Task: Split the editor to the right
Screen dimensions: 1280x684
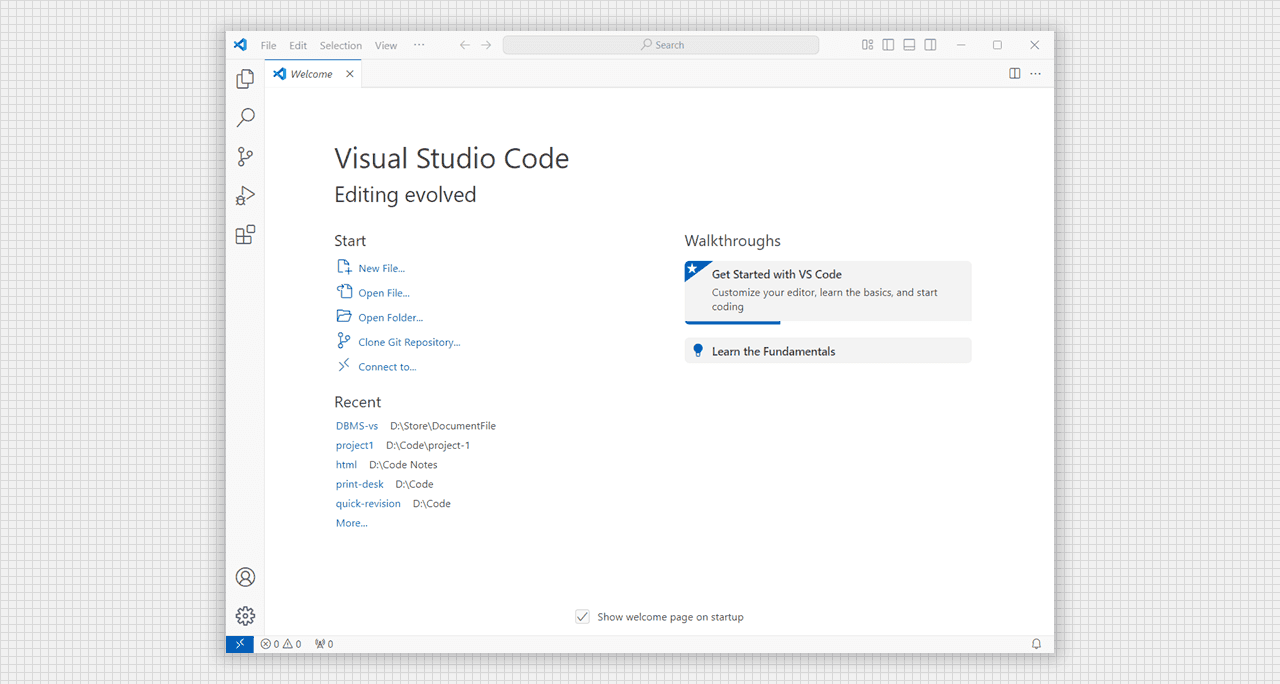Action: click(x=1015, y=74)
